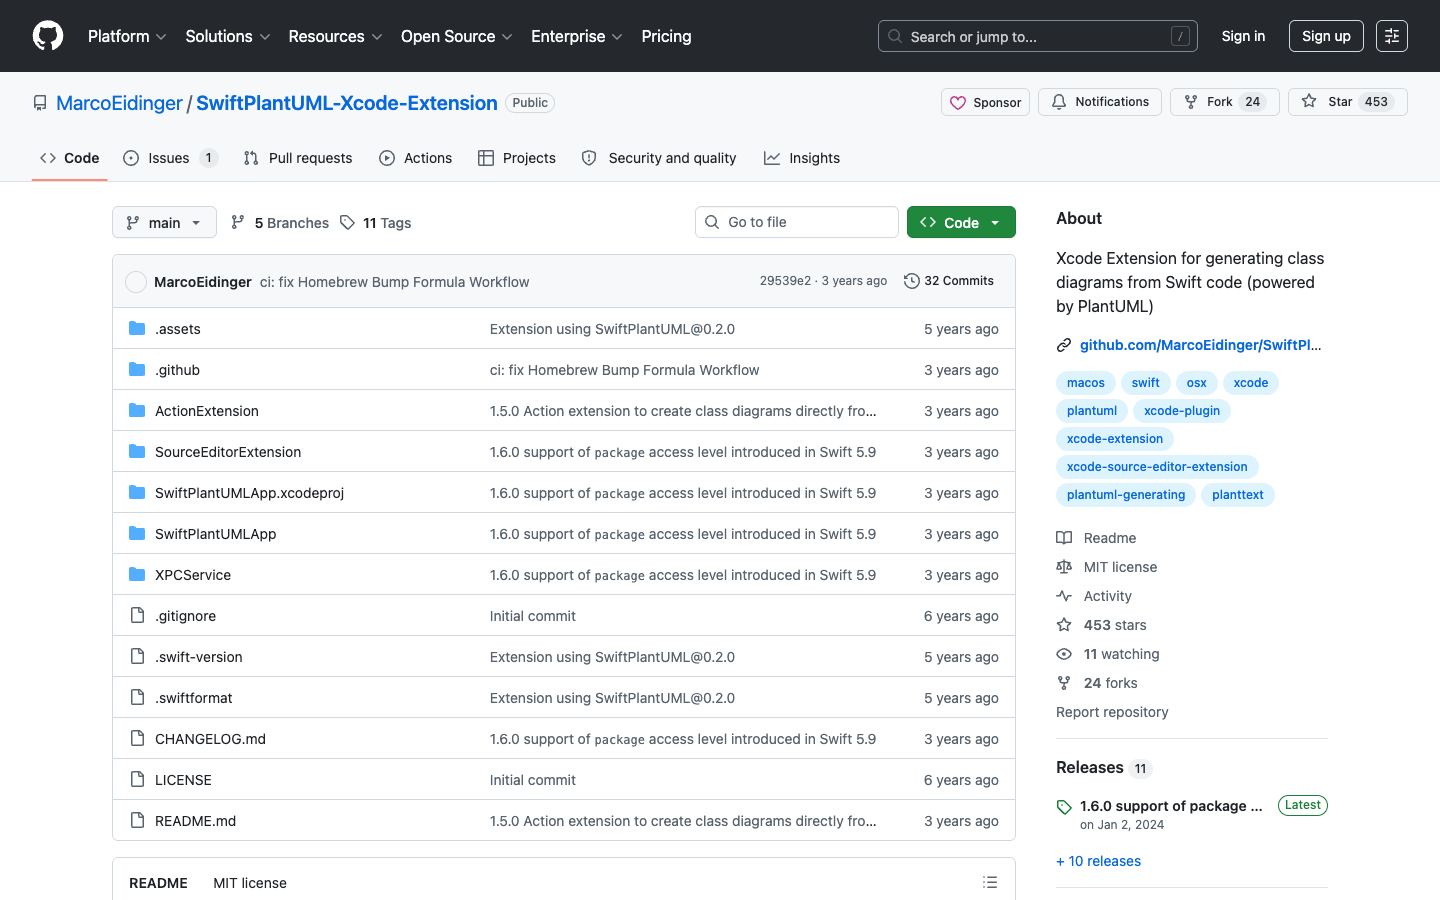Click the Report repository link
This screenshot has height=900, width=1440.
[x=1112, y=712]
